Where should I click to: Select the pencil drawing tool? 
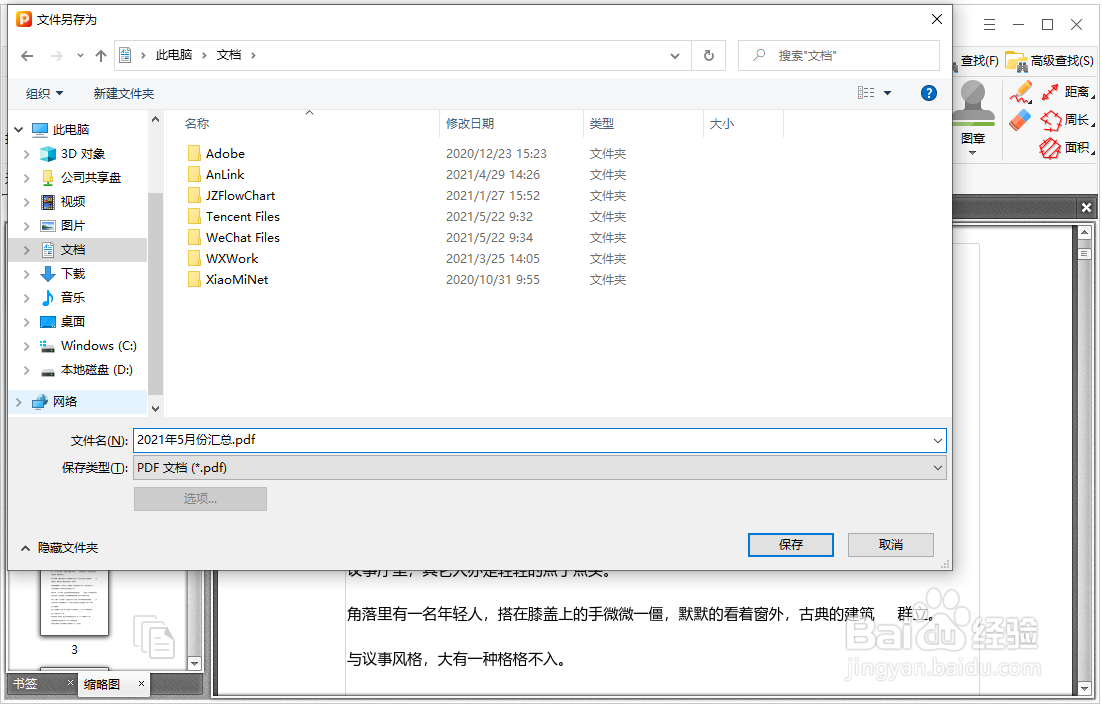(1020, 92)
